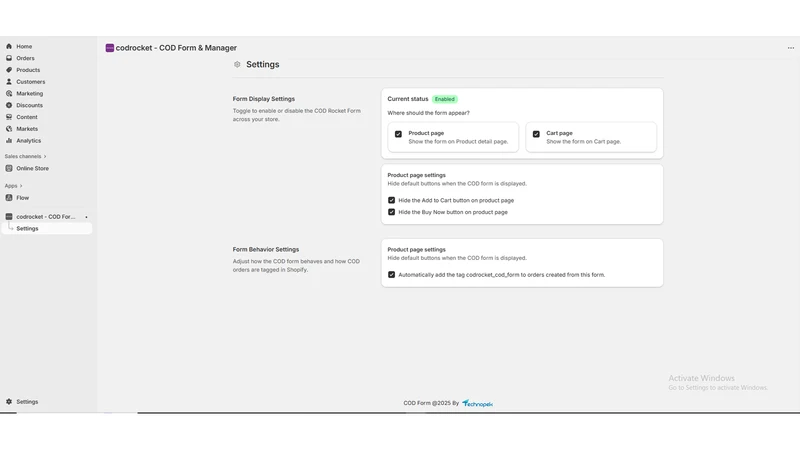The image size is (800, 450).
Task: Click the Flow app icon
Action: 9,198
